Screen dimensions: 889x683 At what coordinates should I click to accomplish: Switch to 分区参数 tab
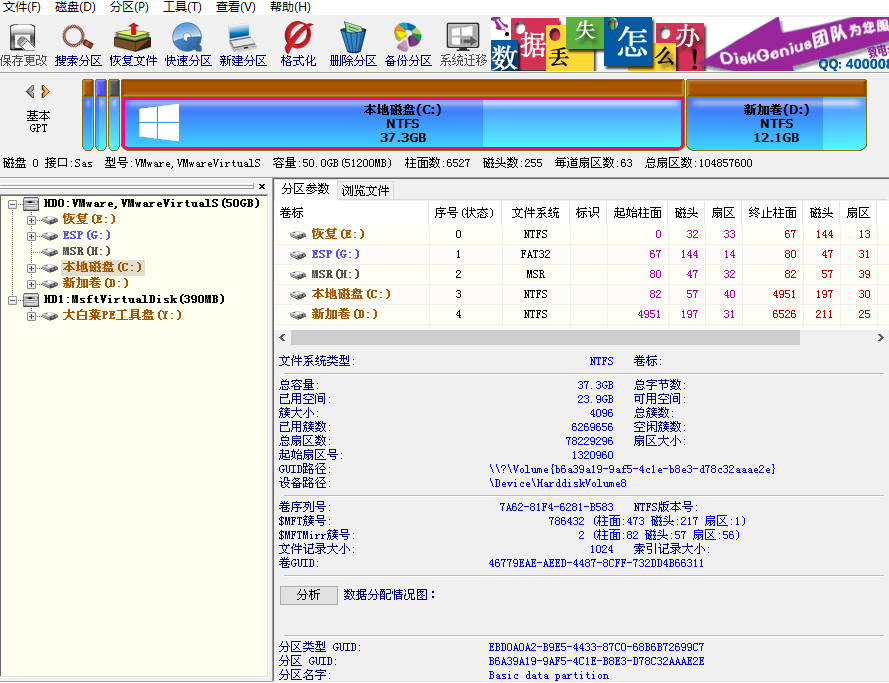305,189
